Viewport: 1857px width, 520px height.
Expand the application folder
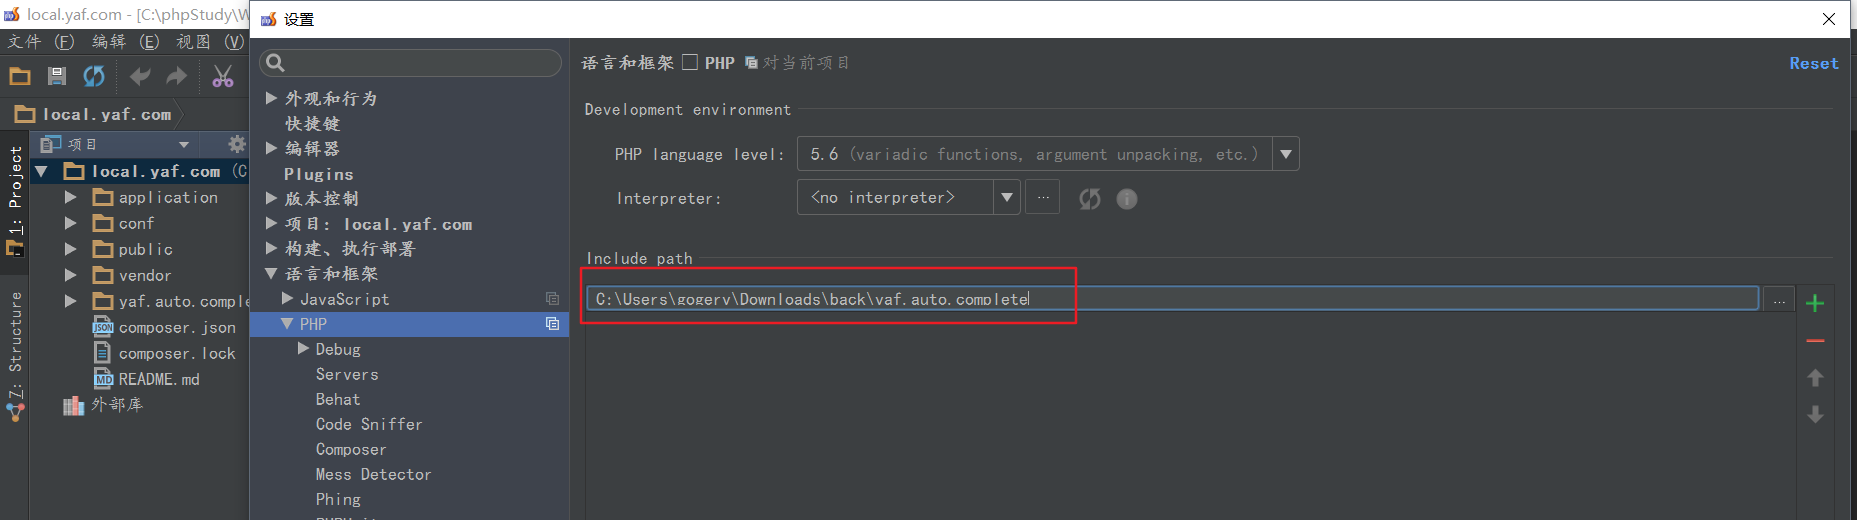pos(71,197)
